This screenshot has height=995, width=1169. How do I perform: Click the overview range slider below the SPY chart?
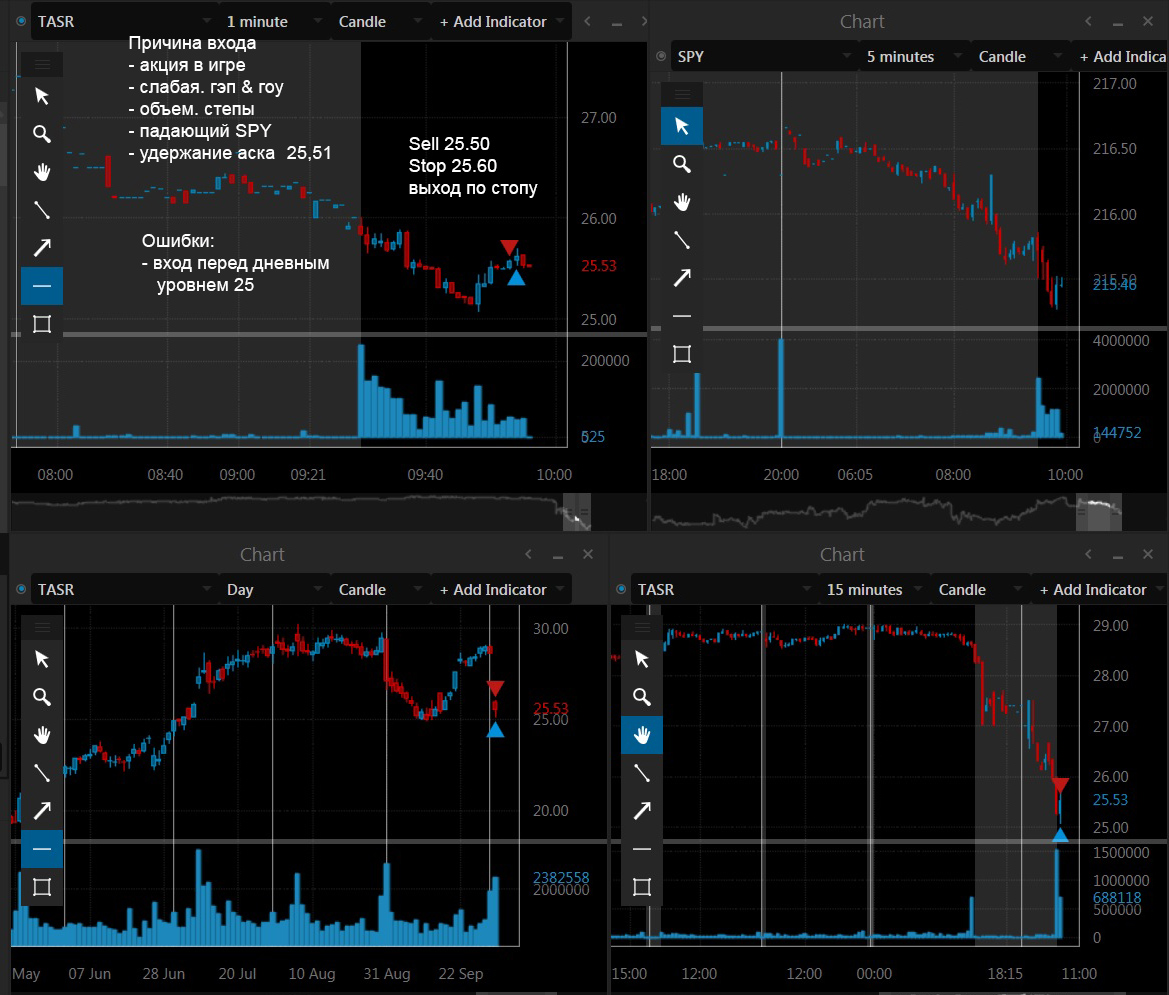(1098, 512)
